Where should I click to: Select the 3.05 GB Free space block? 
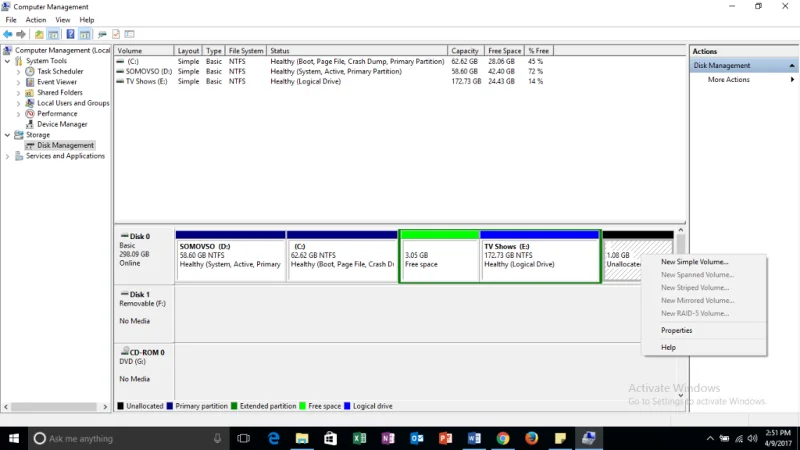pos(440,256)
